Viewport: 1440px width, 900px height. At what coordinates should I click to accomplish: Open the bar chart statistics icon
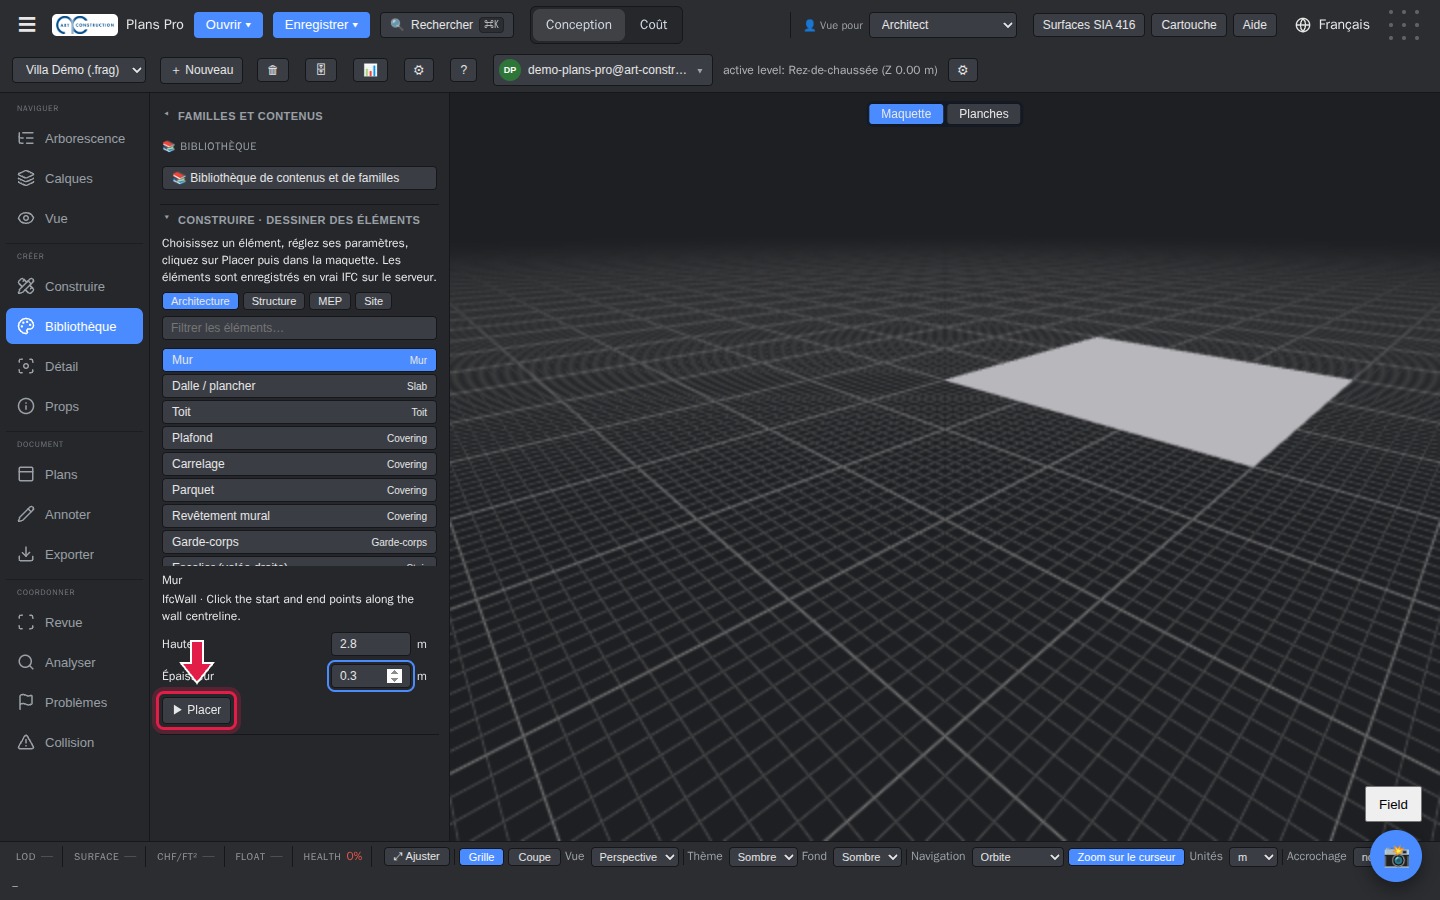[370, 70]
